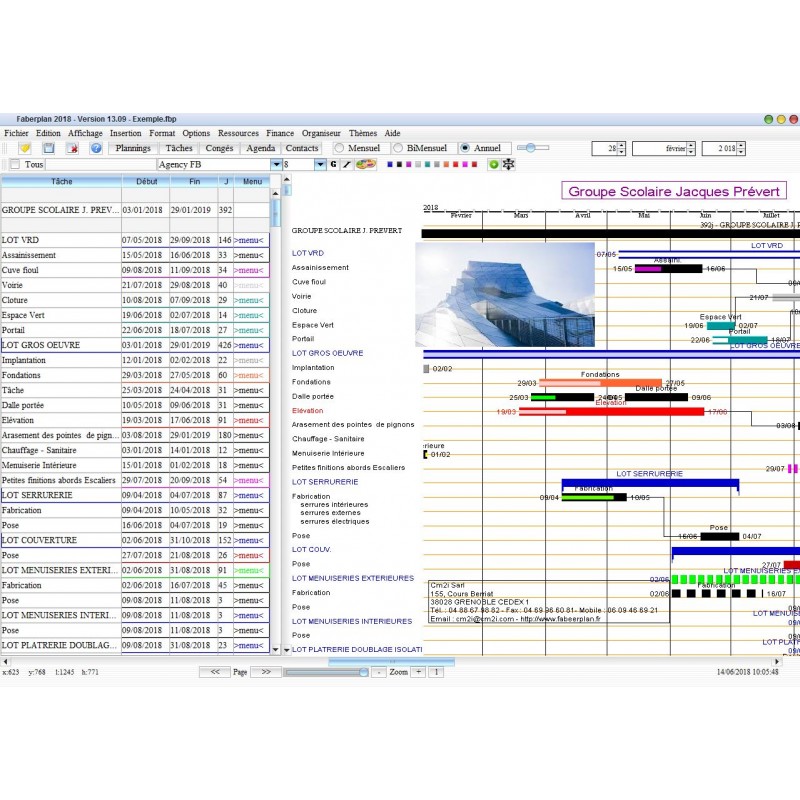Click the Contacts button
Viewport: 800px width, 800px height.
[302, 148]
